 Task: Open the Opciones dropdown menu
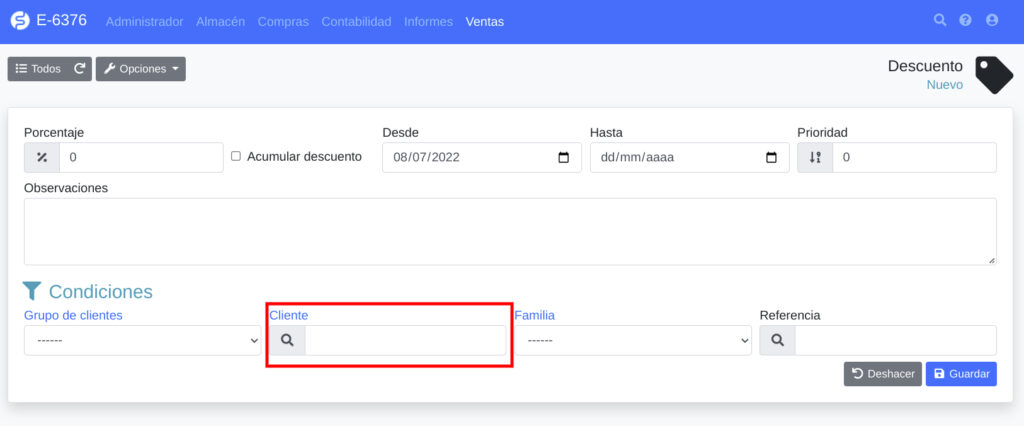[141, 69]
